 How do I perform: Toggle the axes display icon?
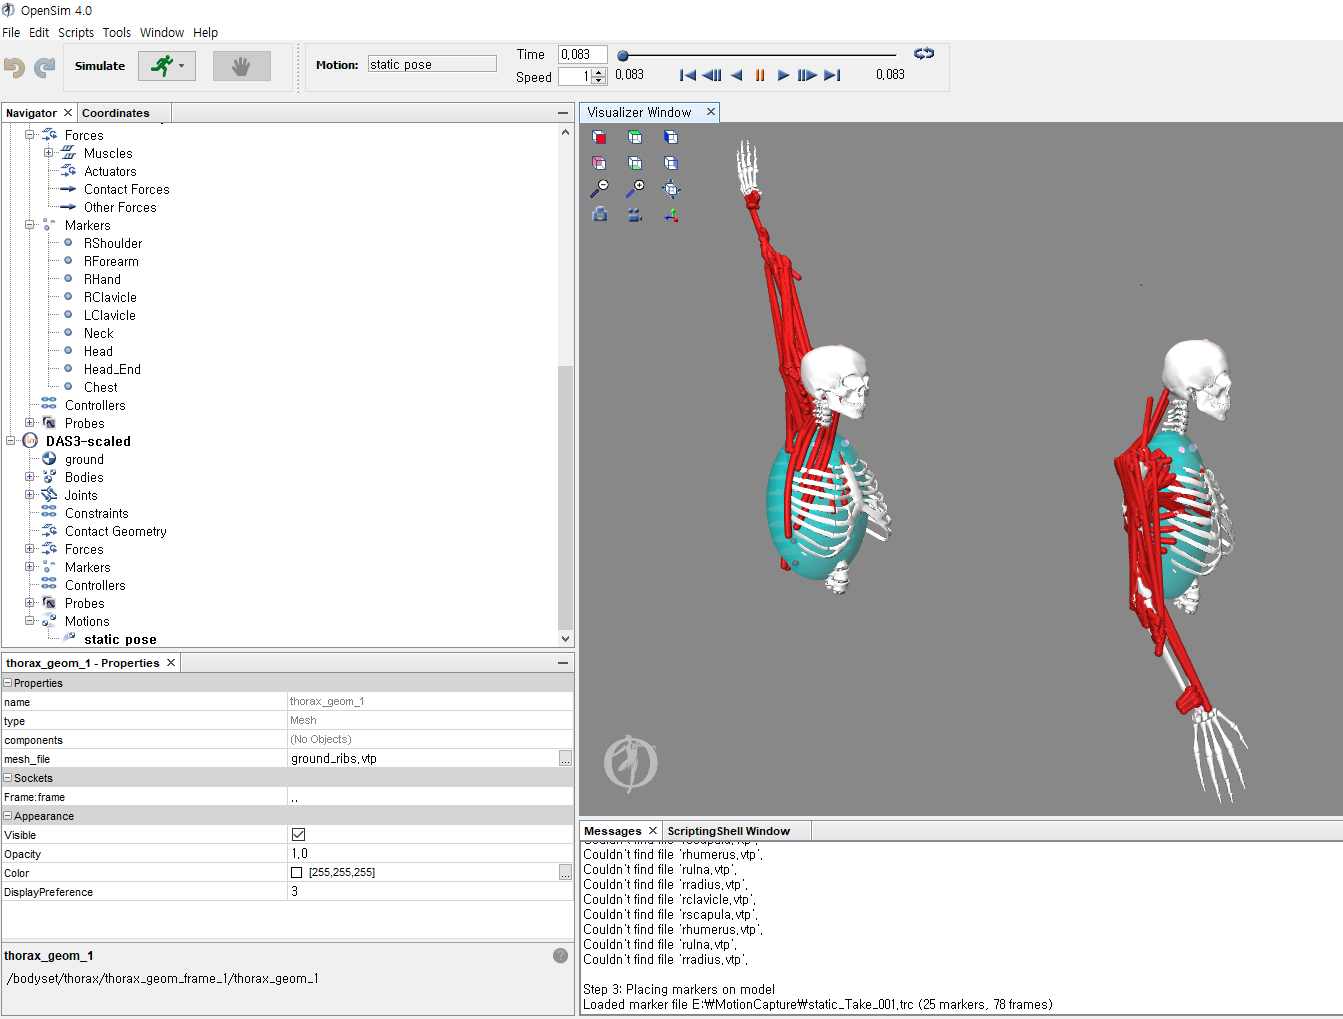pyautogui.click(x=671, y=214)
